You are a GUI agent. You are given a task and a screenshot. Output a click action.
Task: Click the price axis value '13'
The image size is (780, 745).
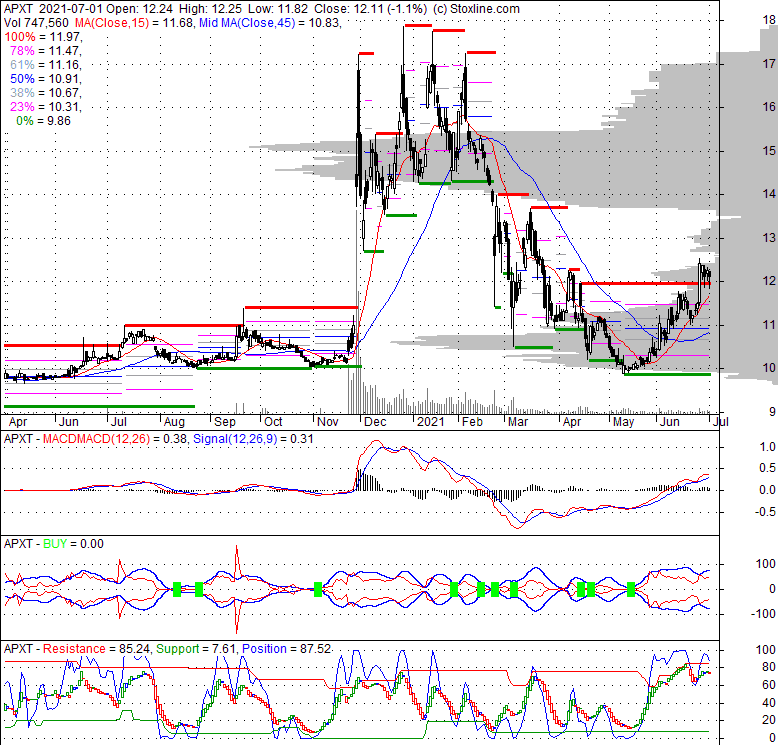(770, 238)
